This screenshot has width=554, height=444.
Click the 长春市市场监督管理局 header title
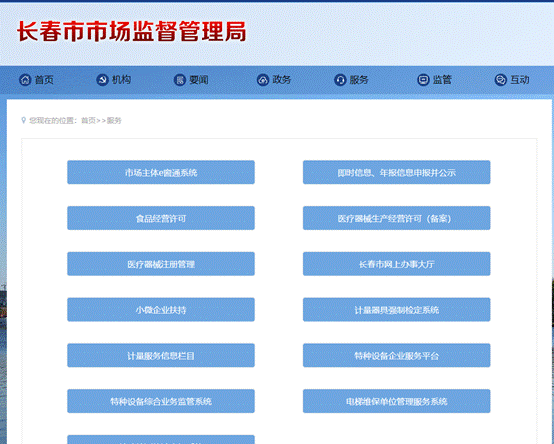[x=131, y=31]
